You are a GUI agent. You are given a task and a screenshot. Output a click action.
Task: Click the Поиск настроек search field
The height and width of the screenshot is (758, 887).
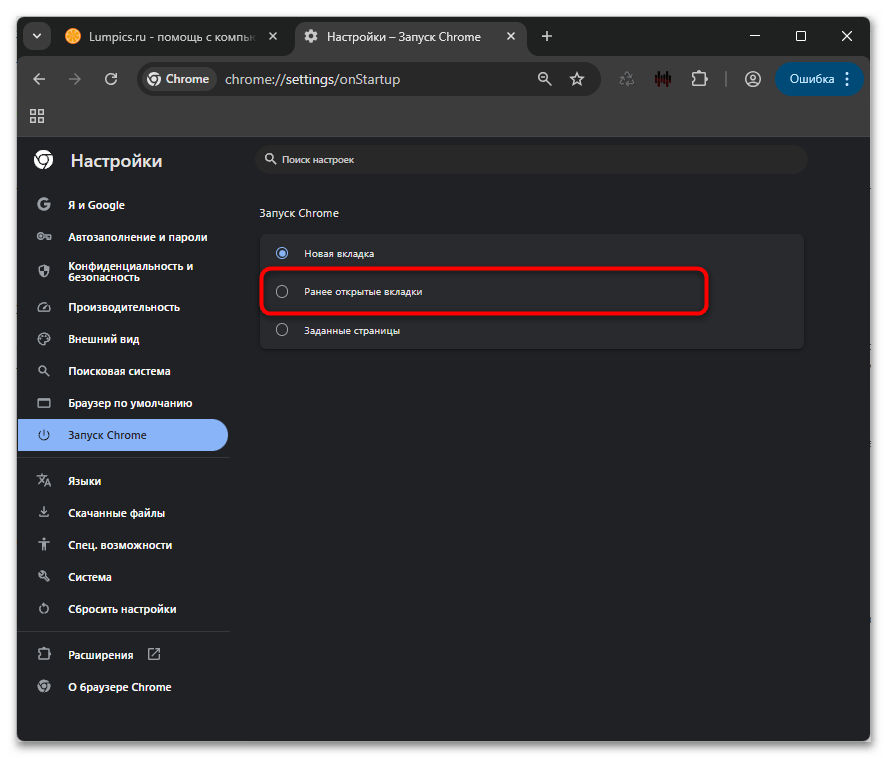531,160
